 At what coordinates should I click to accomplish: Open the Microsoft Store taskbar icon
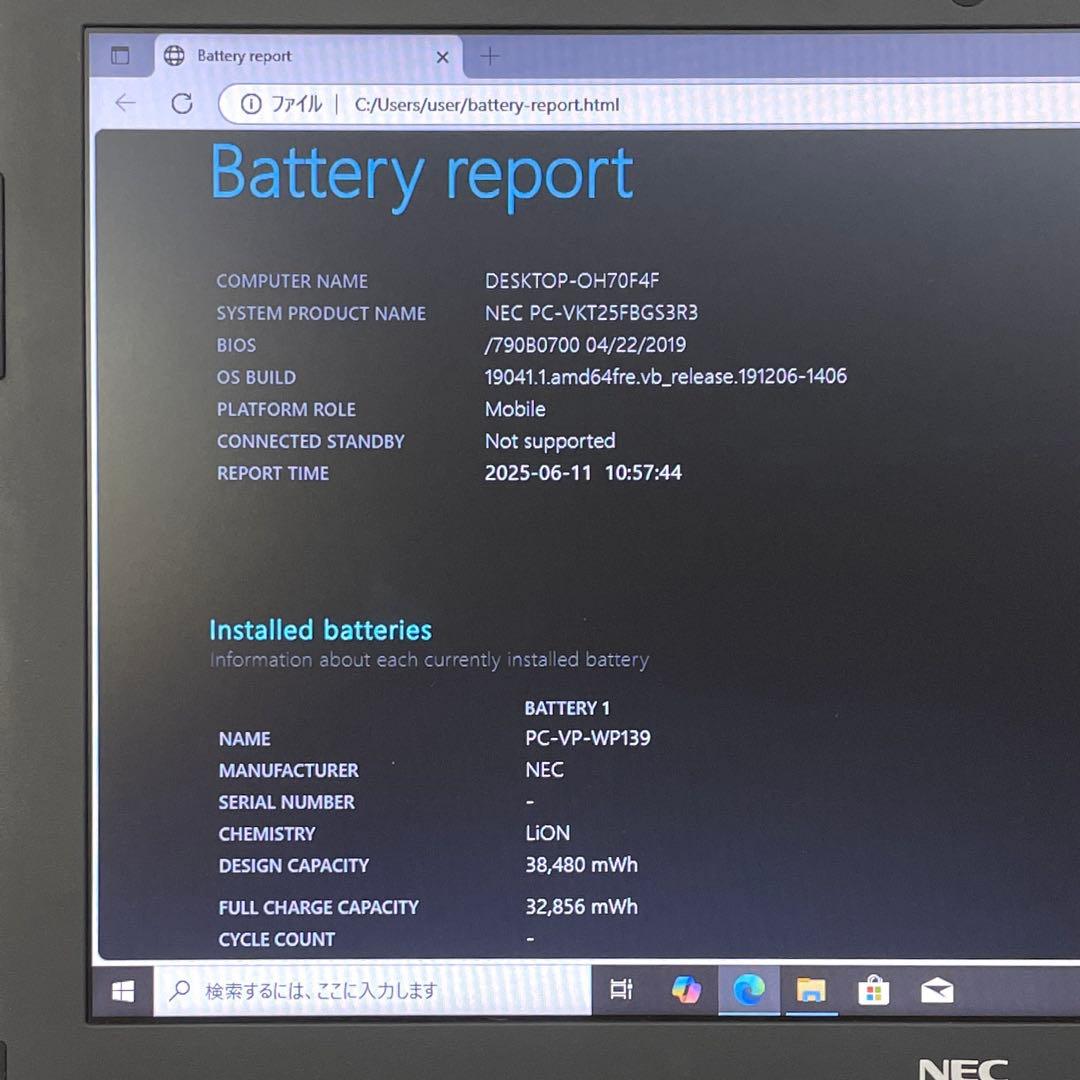point(874,990)
